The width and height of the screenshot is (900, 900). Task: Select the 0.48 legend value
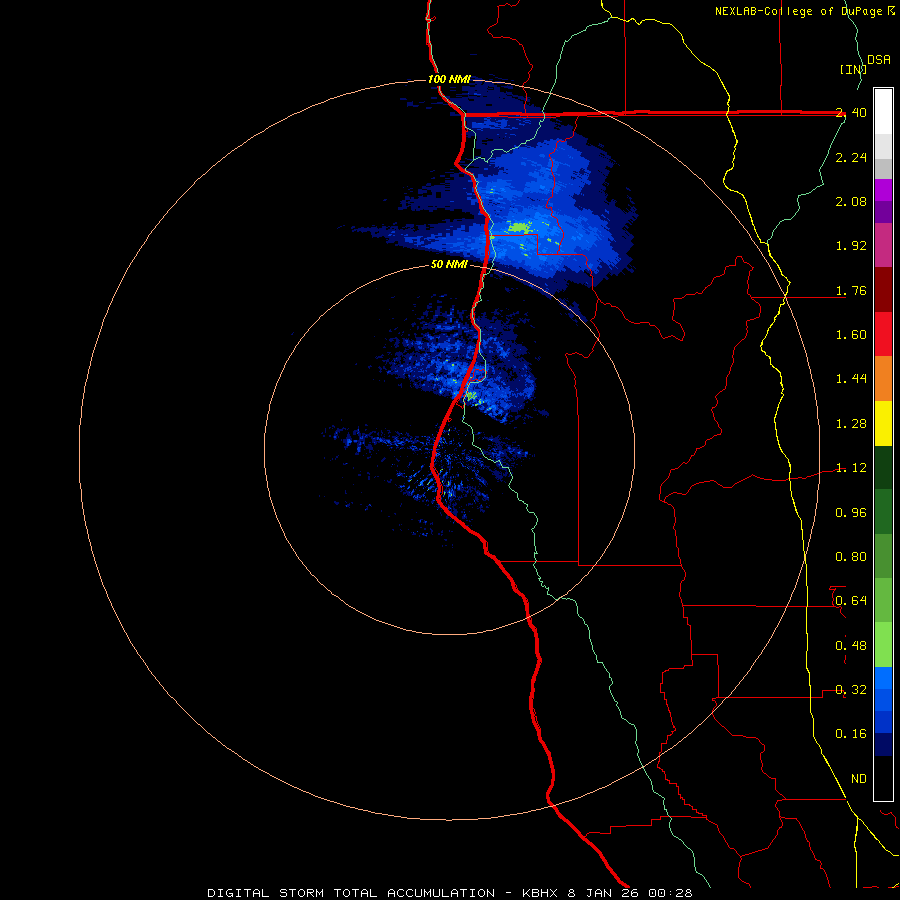point(851,646)
